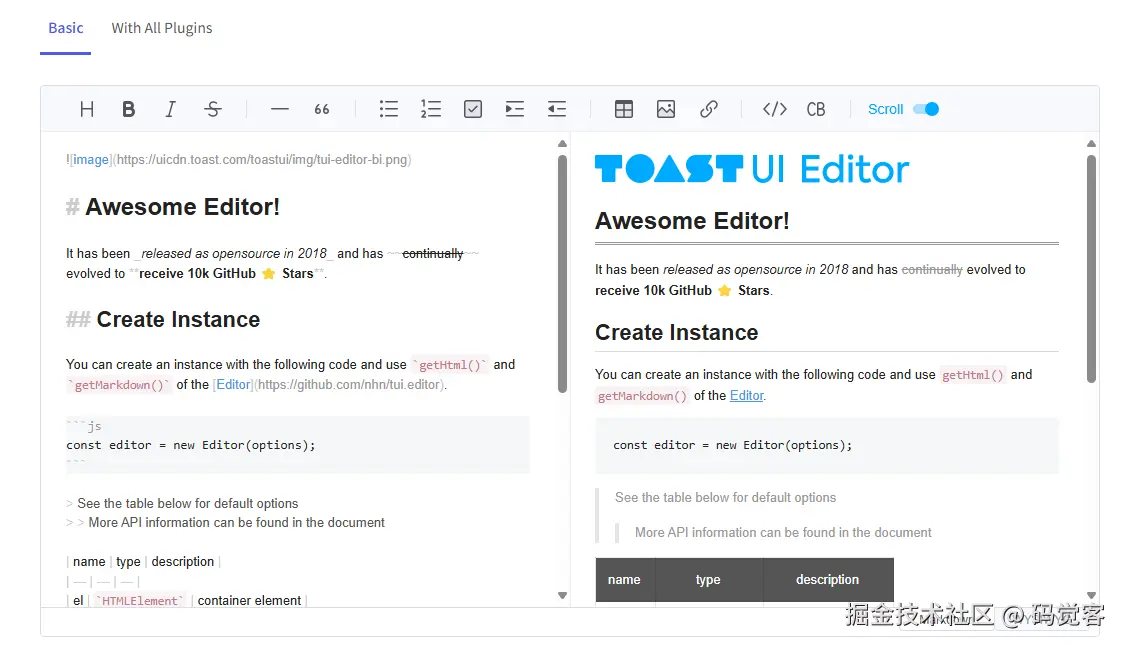
Task: Click 'See the table below' quote in markdown
Action: click(187, 503)
